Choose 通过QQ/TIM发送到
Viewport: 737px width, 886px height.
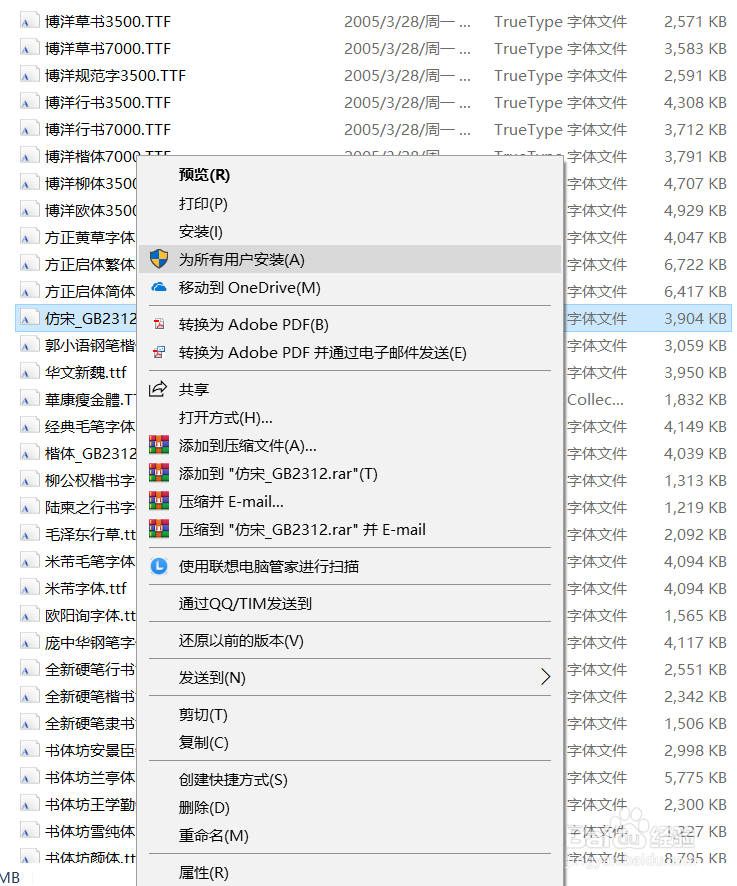pyautogui.click(x=245, y=603)
